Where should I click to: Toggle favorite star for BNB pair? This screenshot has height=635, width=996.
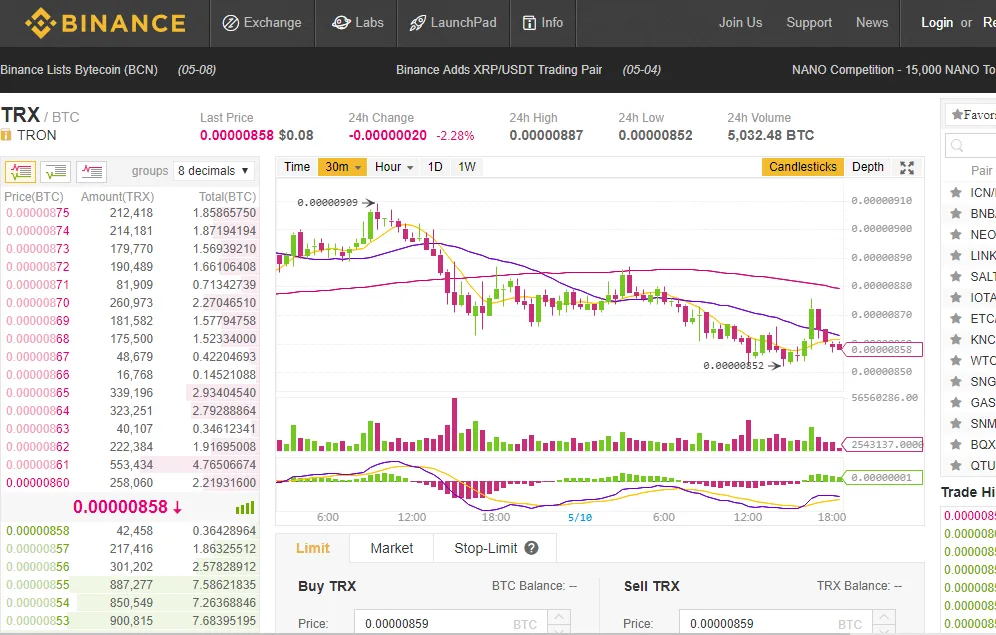click(x=955, y=213)
